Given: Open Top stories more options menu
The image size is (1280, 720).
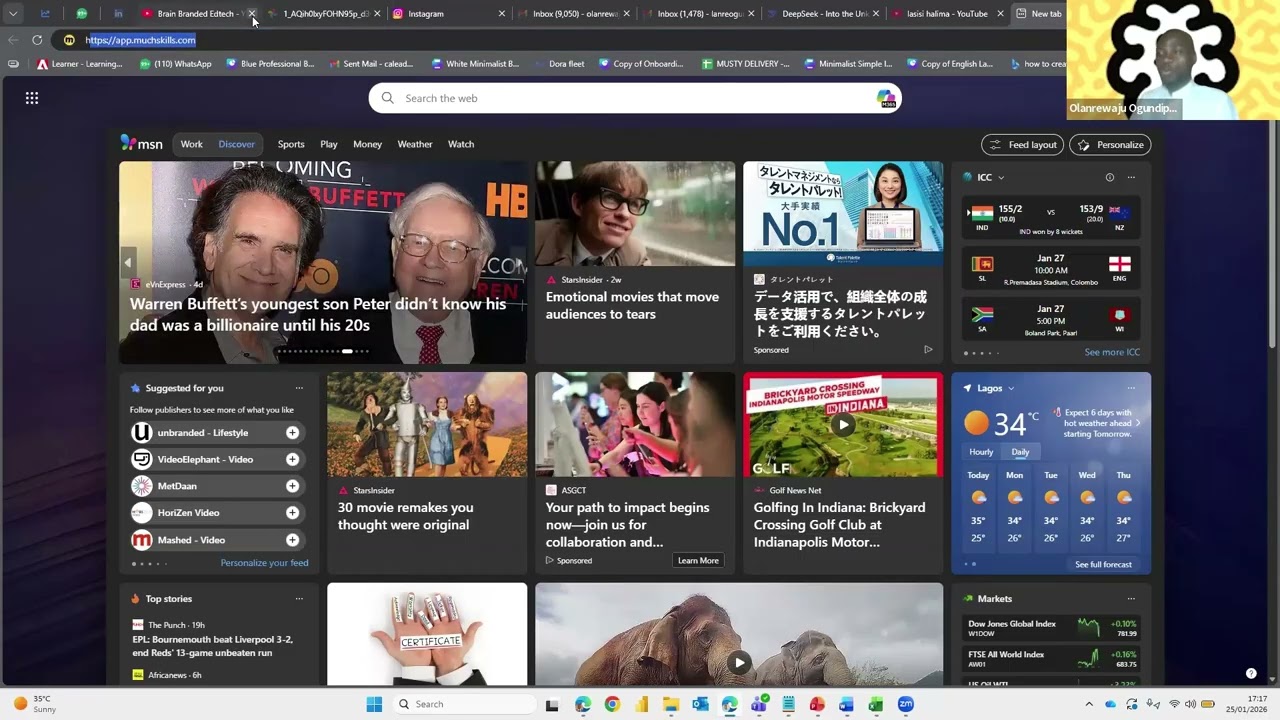Looking at the screenshot, I should click(299, 599).
